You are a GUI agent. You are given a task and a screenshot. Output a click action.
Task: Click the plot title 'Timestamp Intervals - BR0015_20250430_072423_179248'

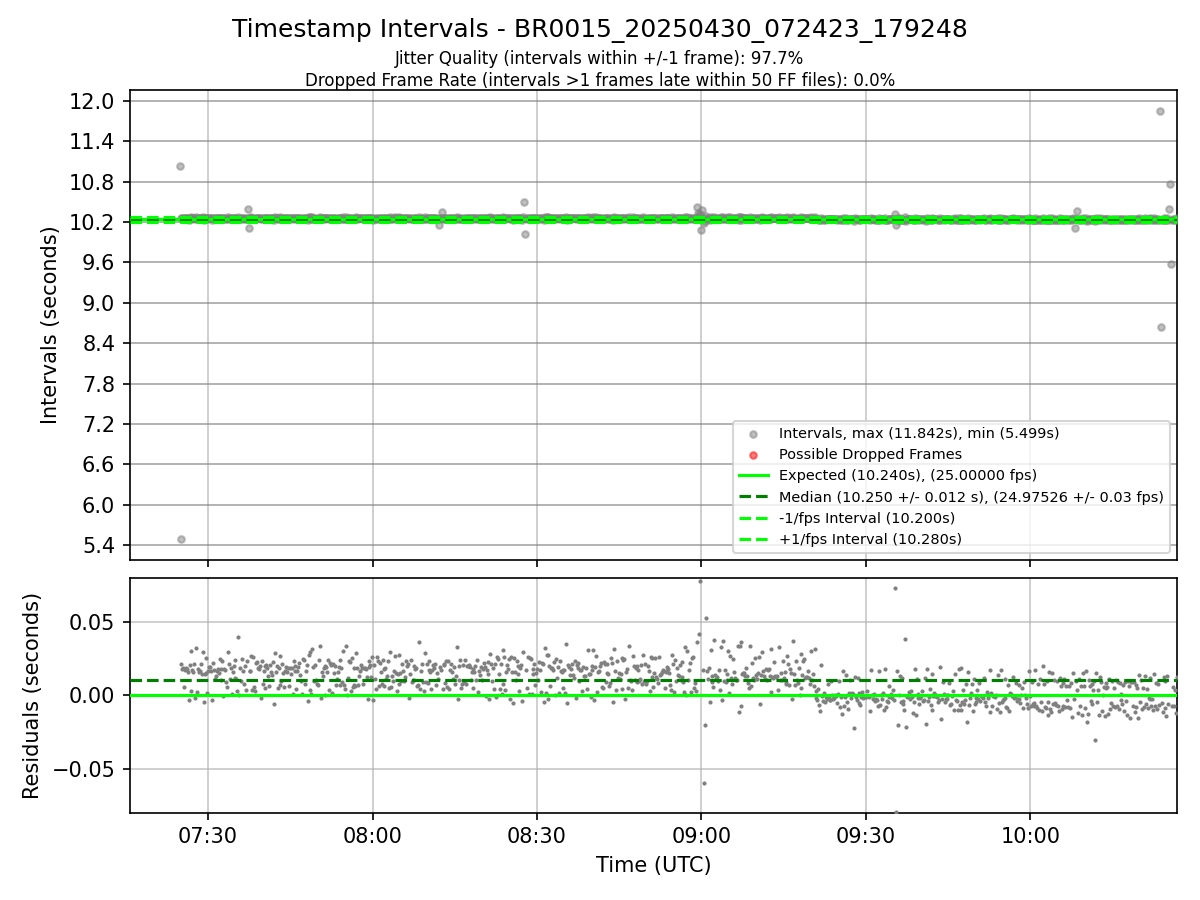pos(599,29)
